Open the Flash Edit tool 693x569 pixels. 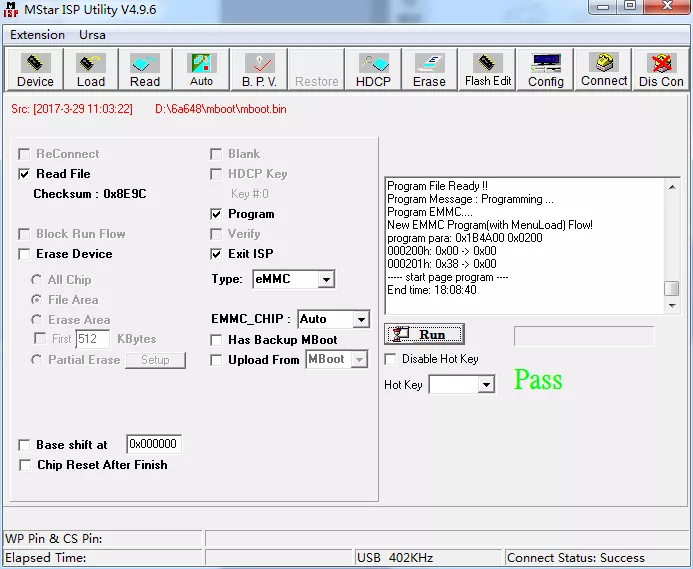pyautogui.click(x=488, y=70)
